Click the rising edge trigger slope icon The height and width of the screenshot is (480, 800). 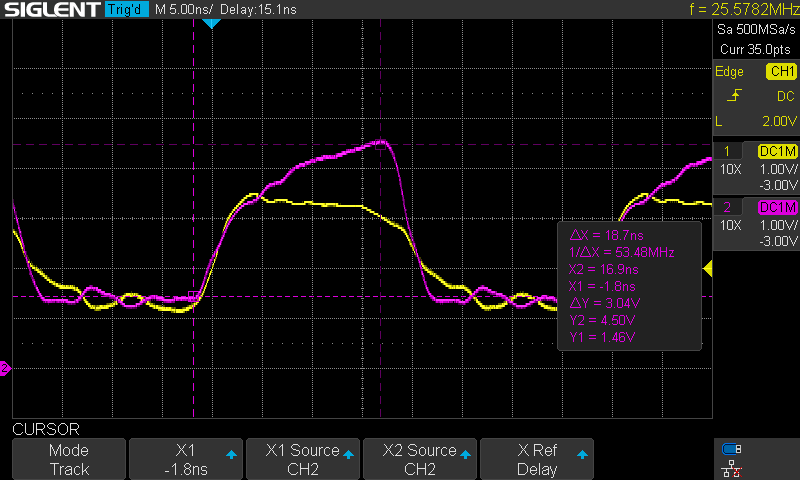tap(736, 96)
